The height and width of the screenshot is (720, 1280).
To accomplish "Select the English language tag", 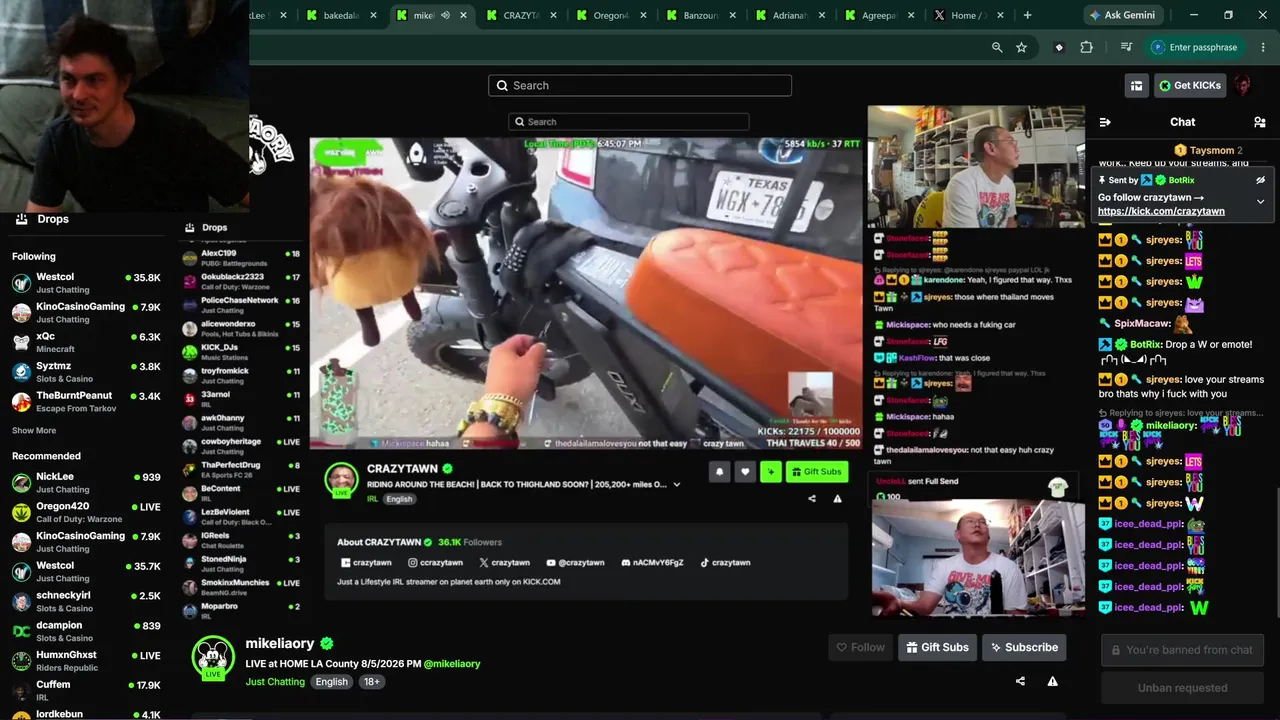I will 332,682.
